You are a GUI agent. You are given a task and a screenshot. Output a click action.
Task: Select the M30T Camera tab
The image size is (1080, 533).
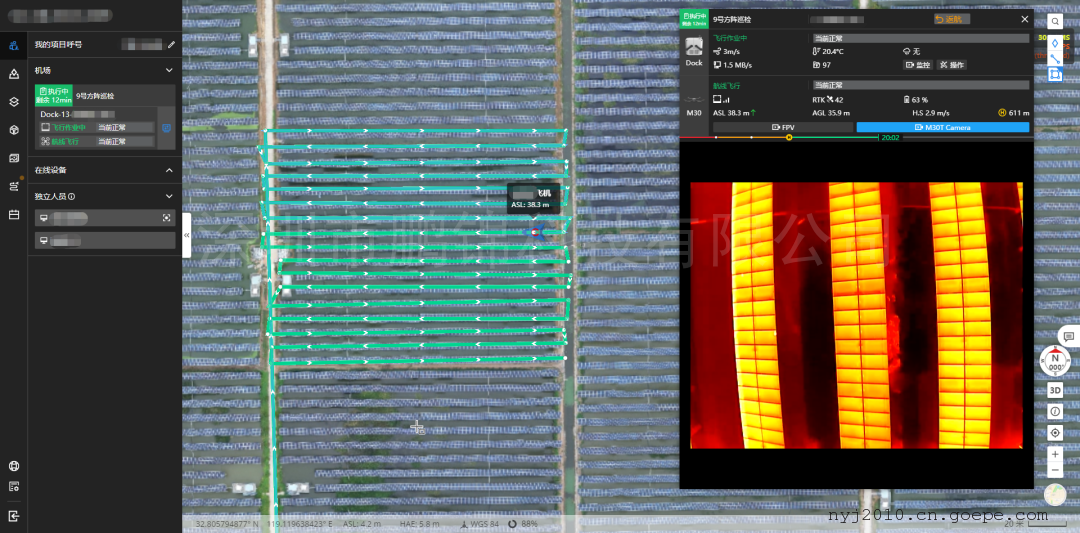[942, 127]
